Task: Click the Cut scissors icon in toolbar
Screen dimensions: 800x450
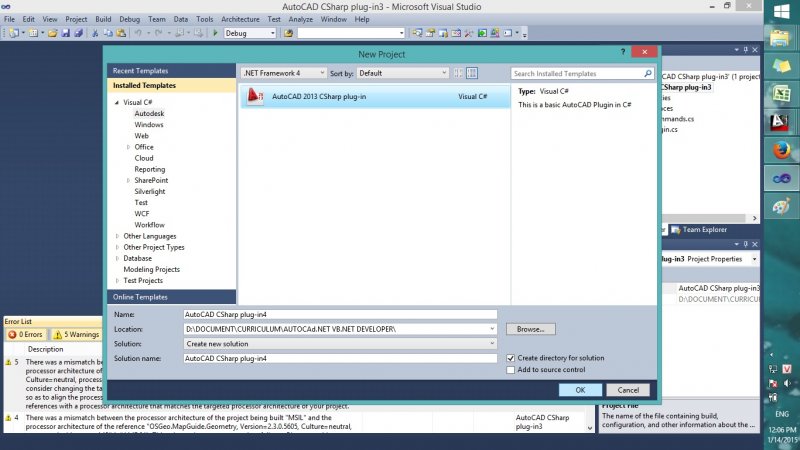Action: 95,33
